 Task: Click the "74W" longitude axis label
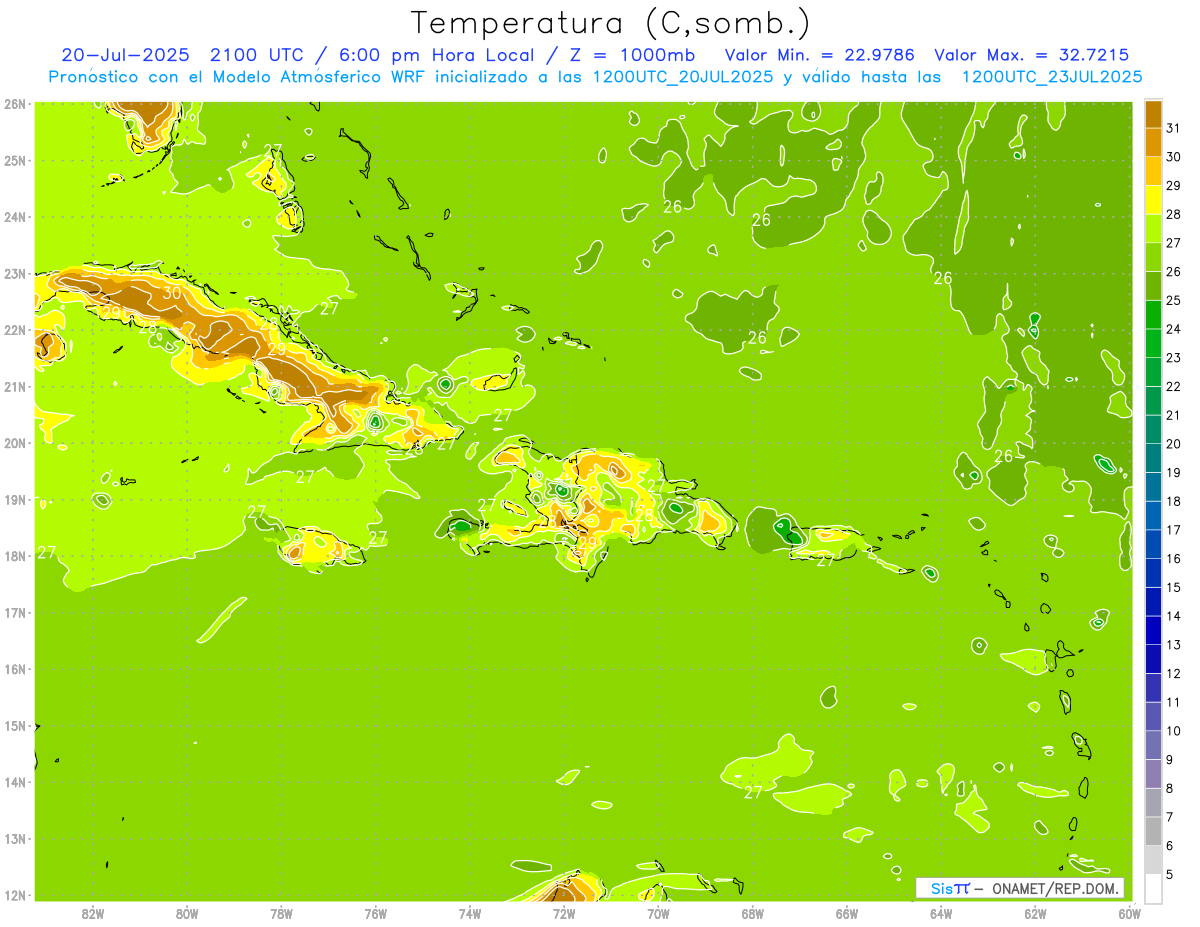[470, 913]
